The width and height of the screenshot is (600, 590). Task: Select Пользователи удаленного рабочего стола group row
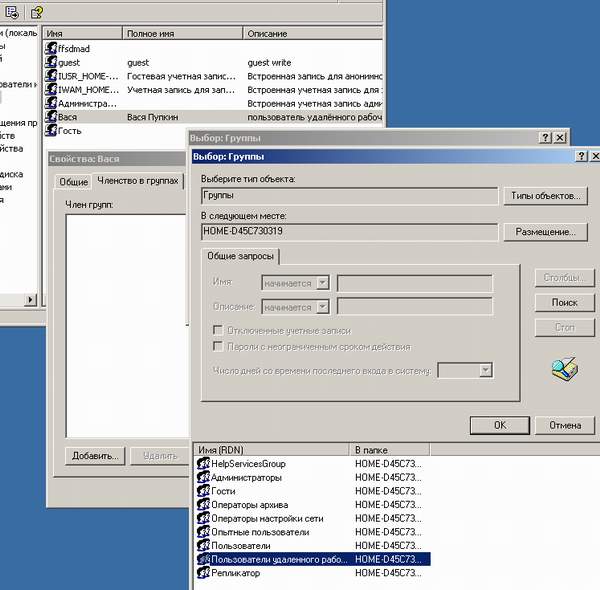tap(278, 560)
